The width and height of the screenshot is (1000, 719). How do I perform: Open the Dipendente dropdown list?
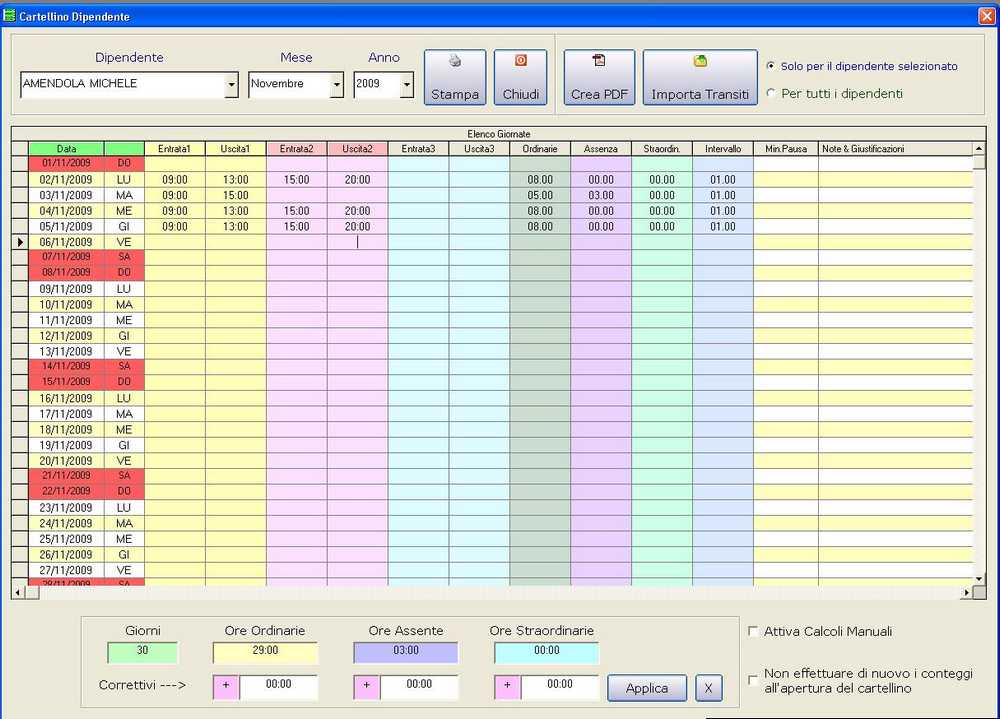231,85
